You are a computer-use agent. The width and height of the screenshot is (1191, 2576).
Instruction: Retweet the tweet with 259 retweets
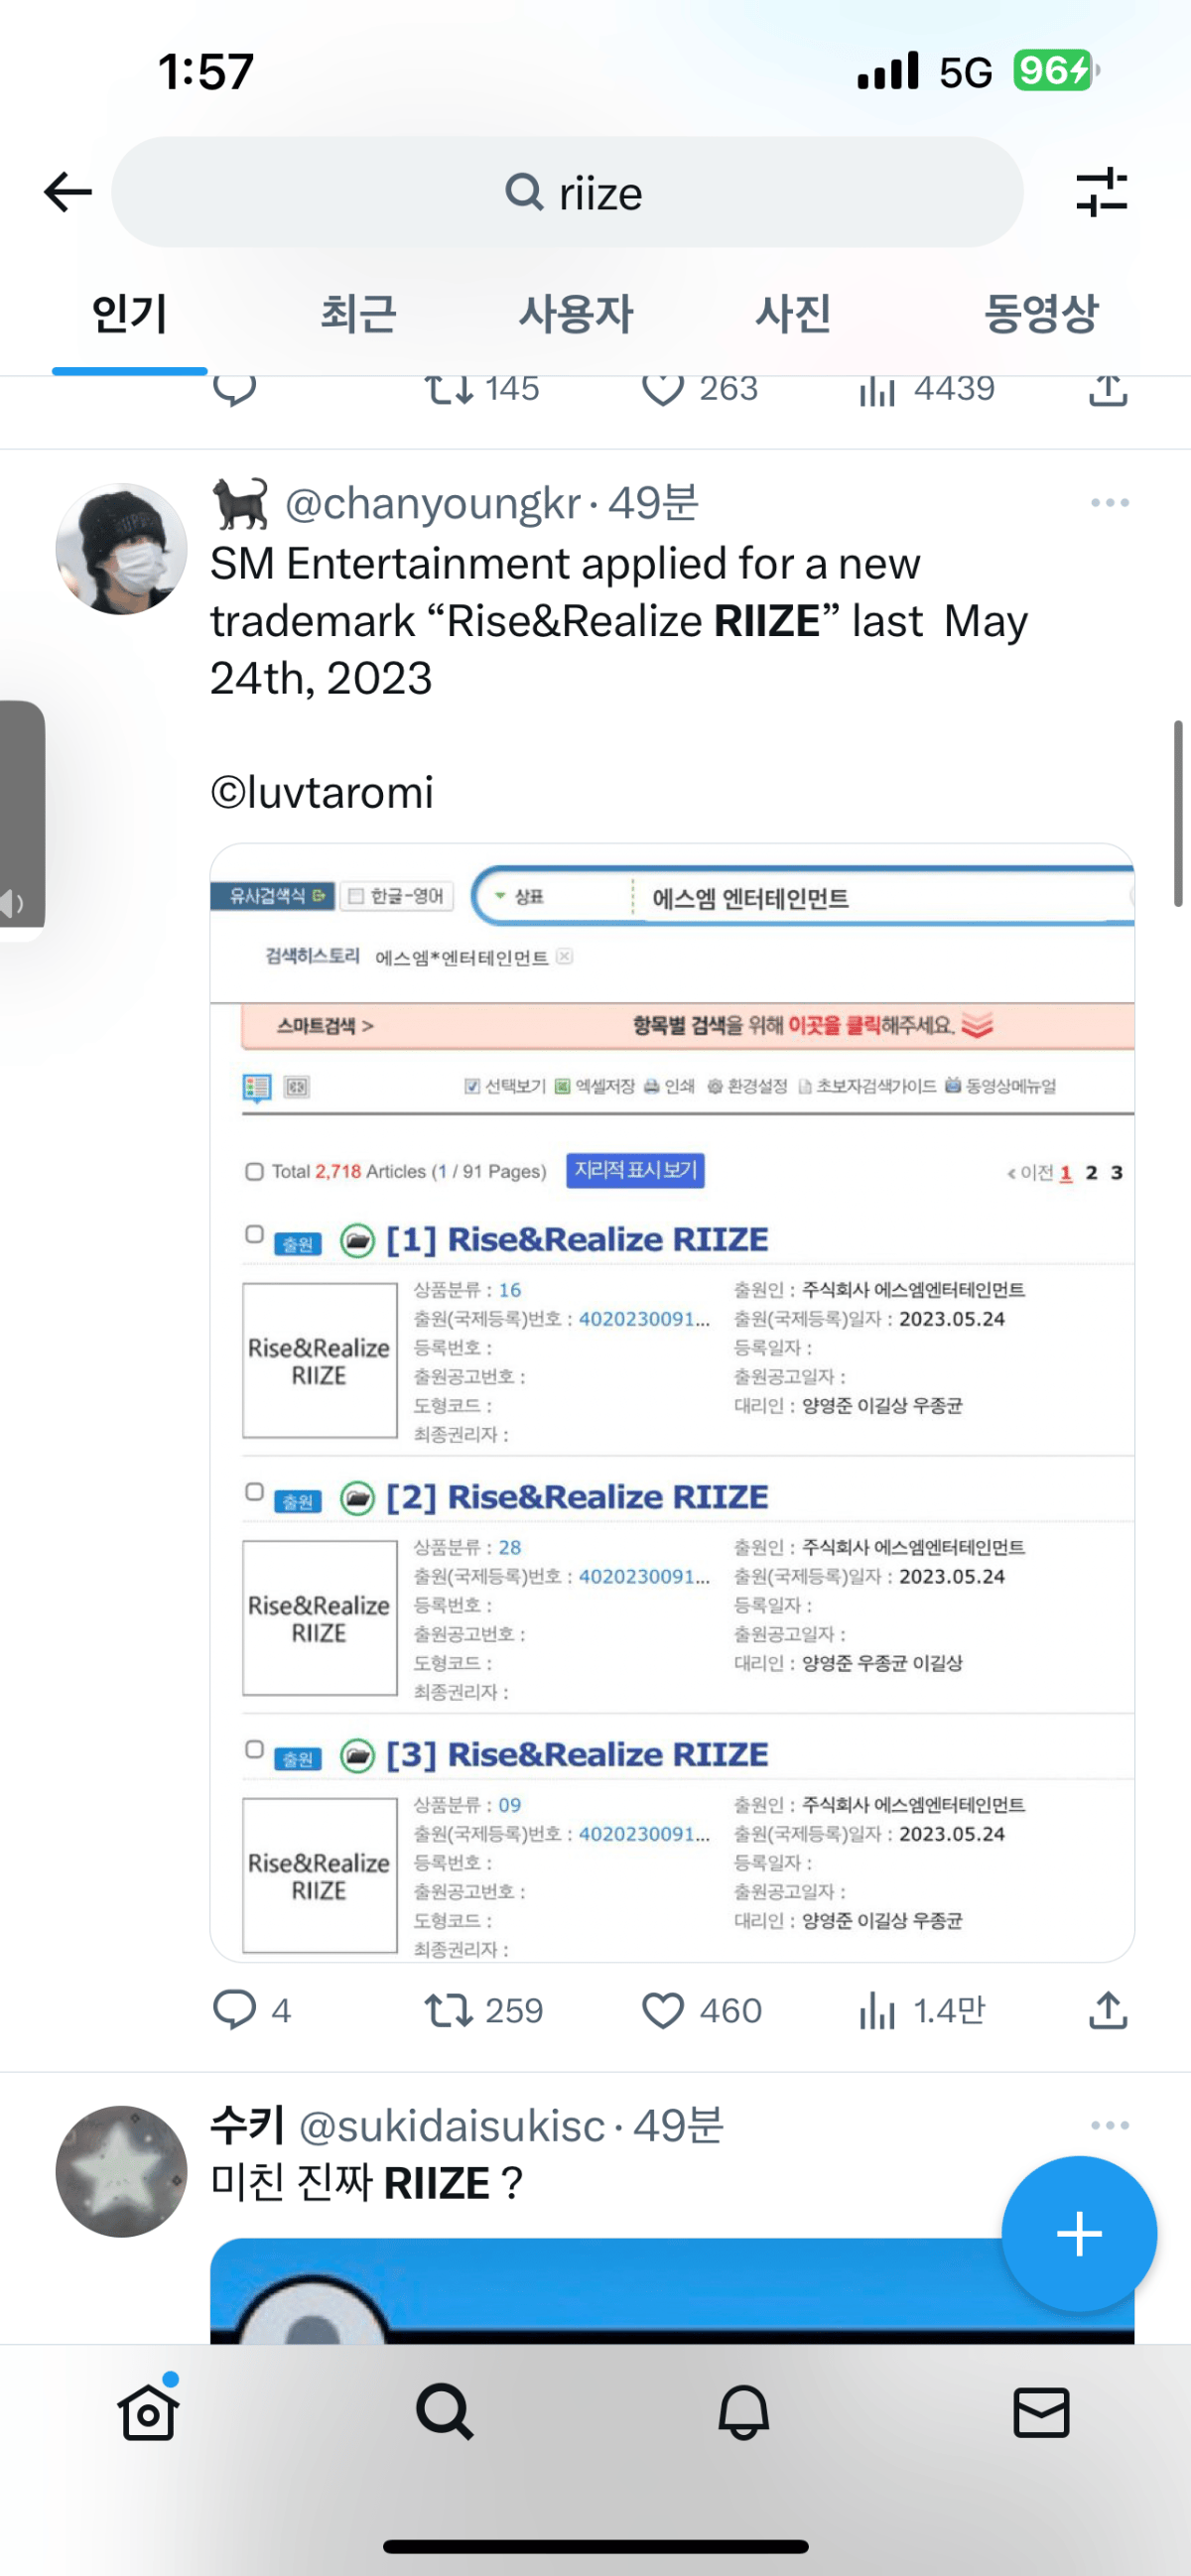(484, 2010)
